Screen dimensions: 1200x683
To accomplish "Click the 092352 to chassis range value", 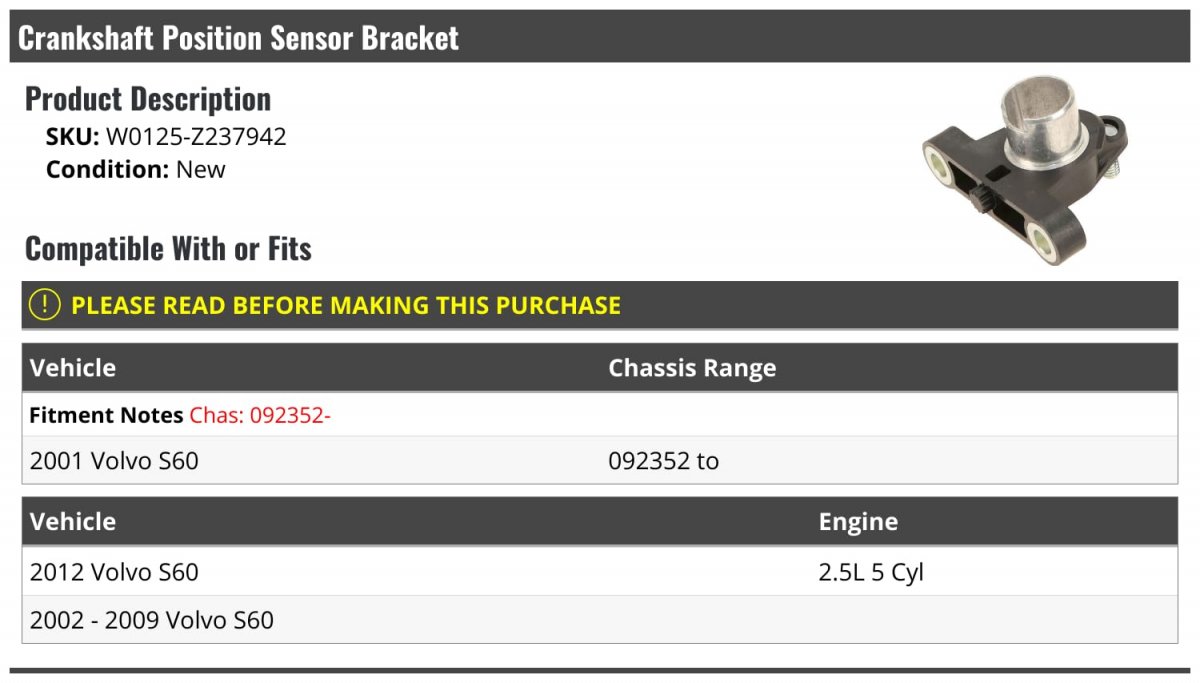I will (x=663, y=461).
